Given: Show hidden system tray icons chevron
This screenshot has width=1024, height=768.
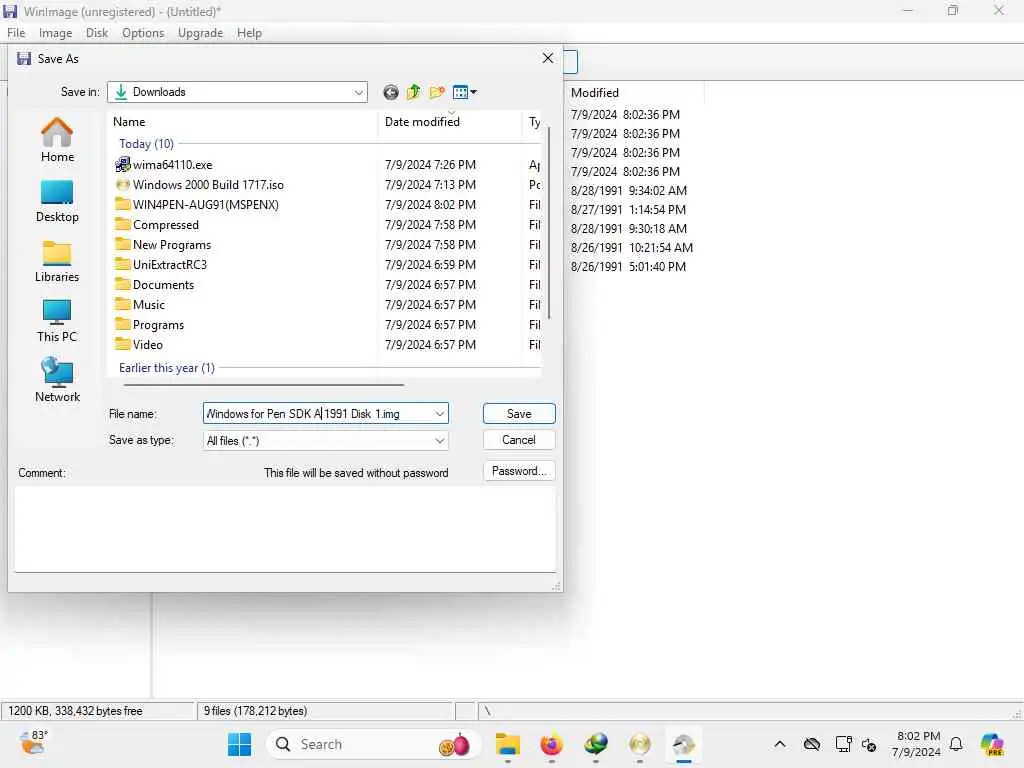Looking at the screenshot, I should point(780,744).
